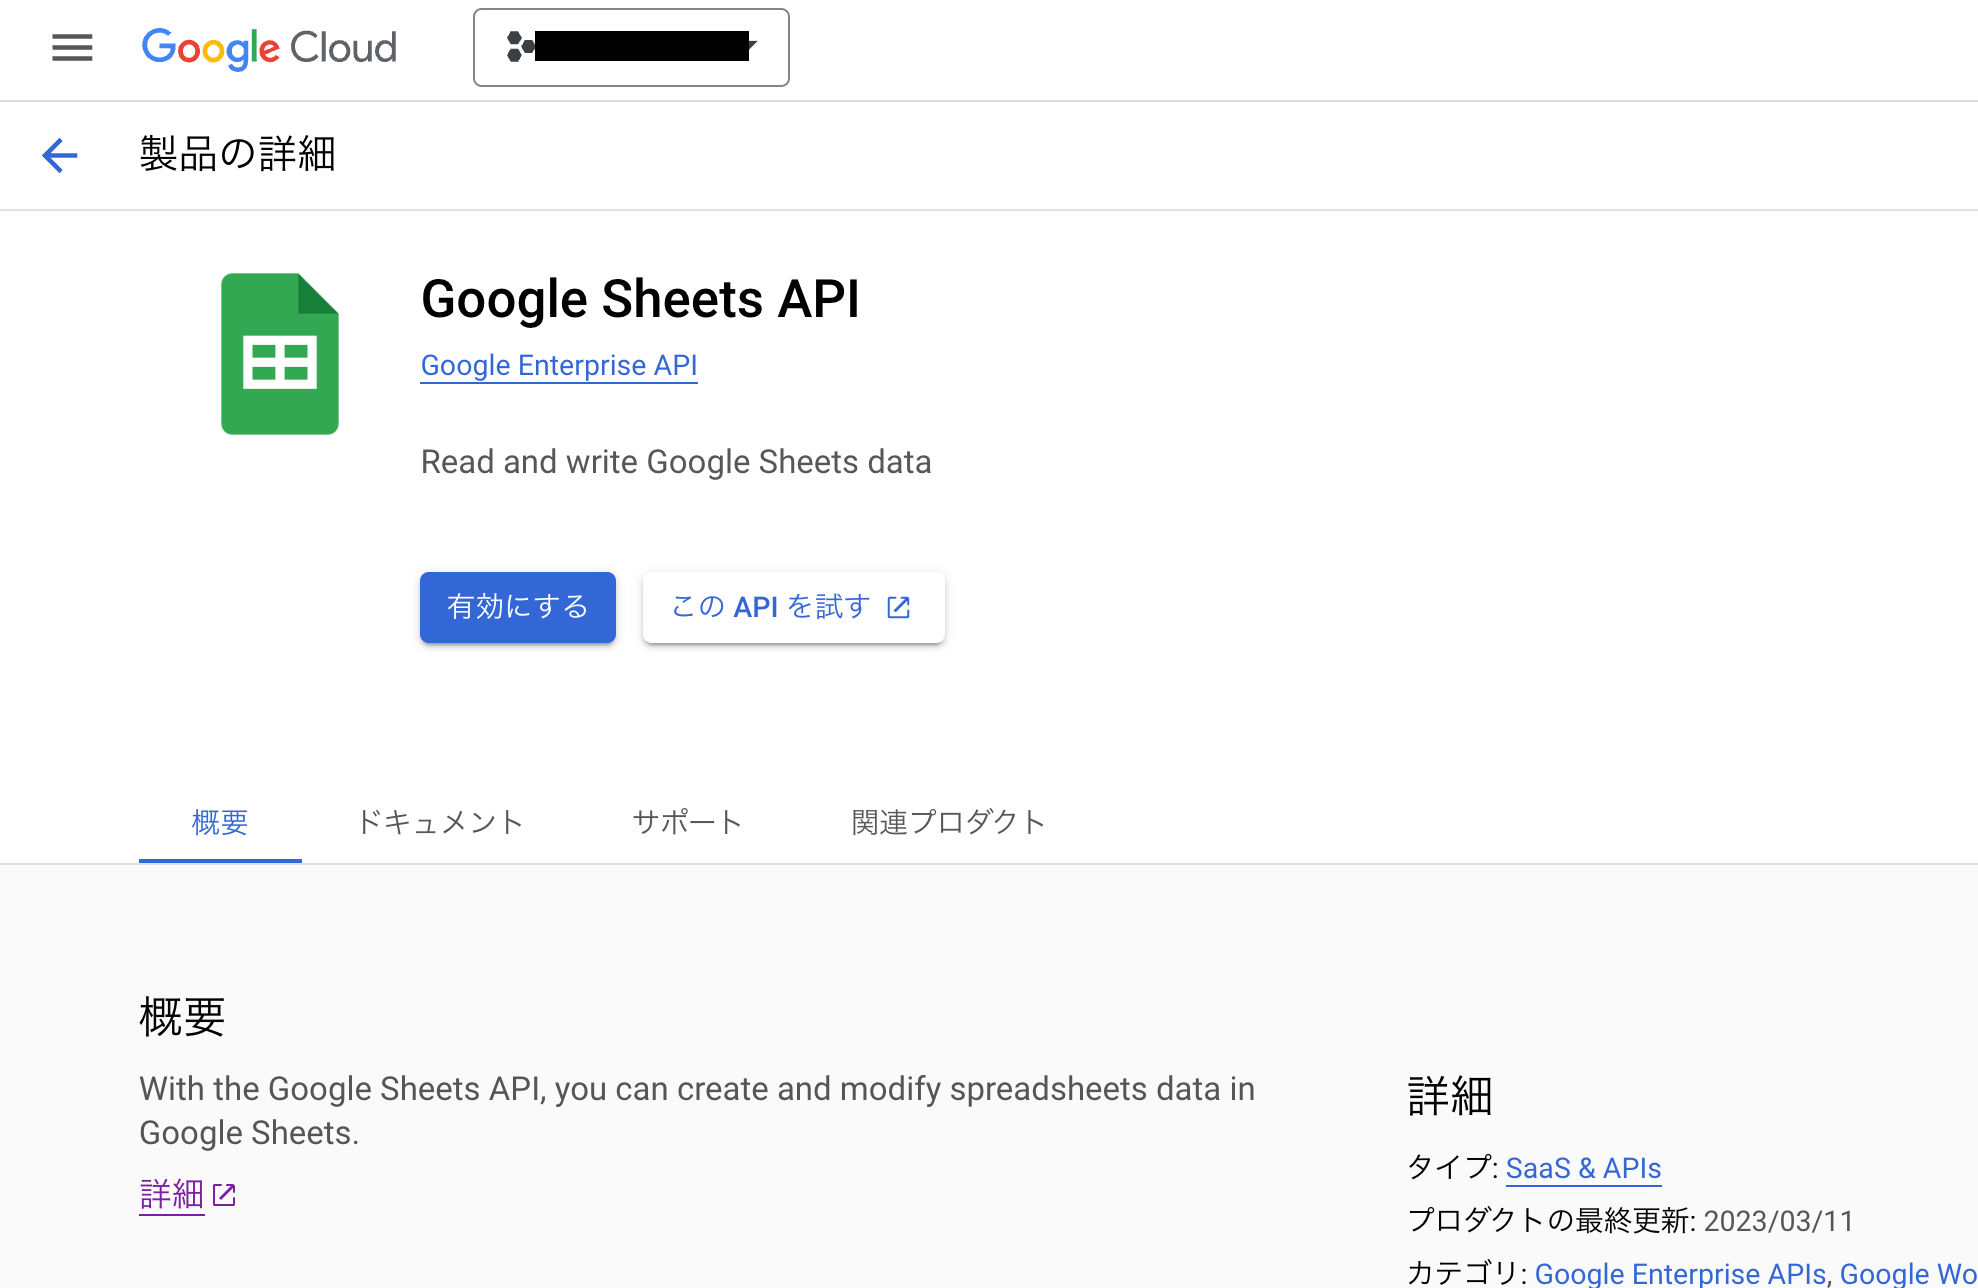Select the 概要 tab
Image resolution: width=1978 pixels, height=1288 pixels.
[220, 822]
